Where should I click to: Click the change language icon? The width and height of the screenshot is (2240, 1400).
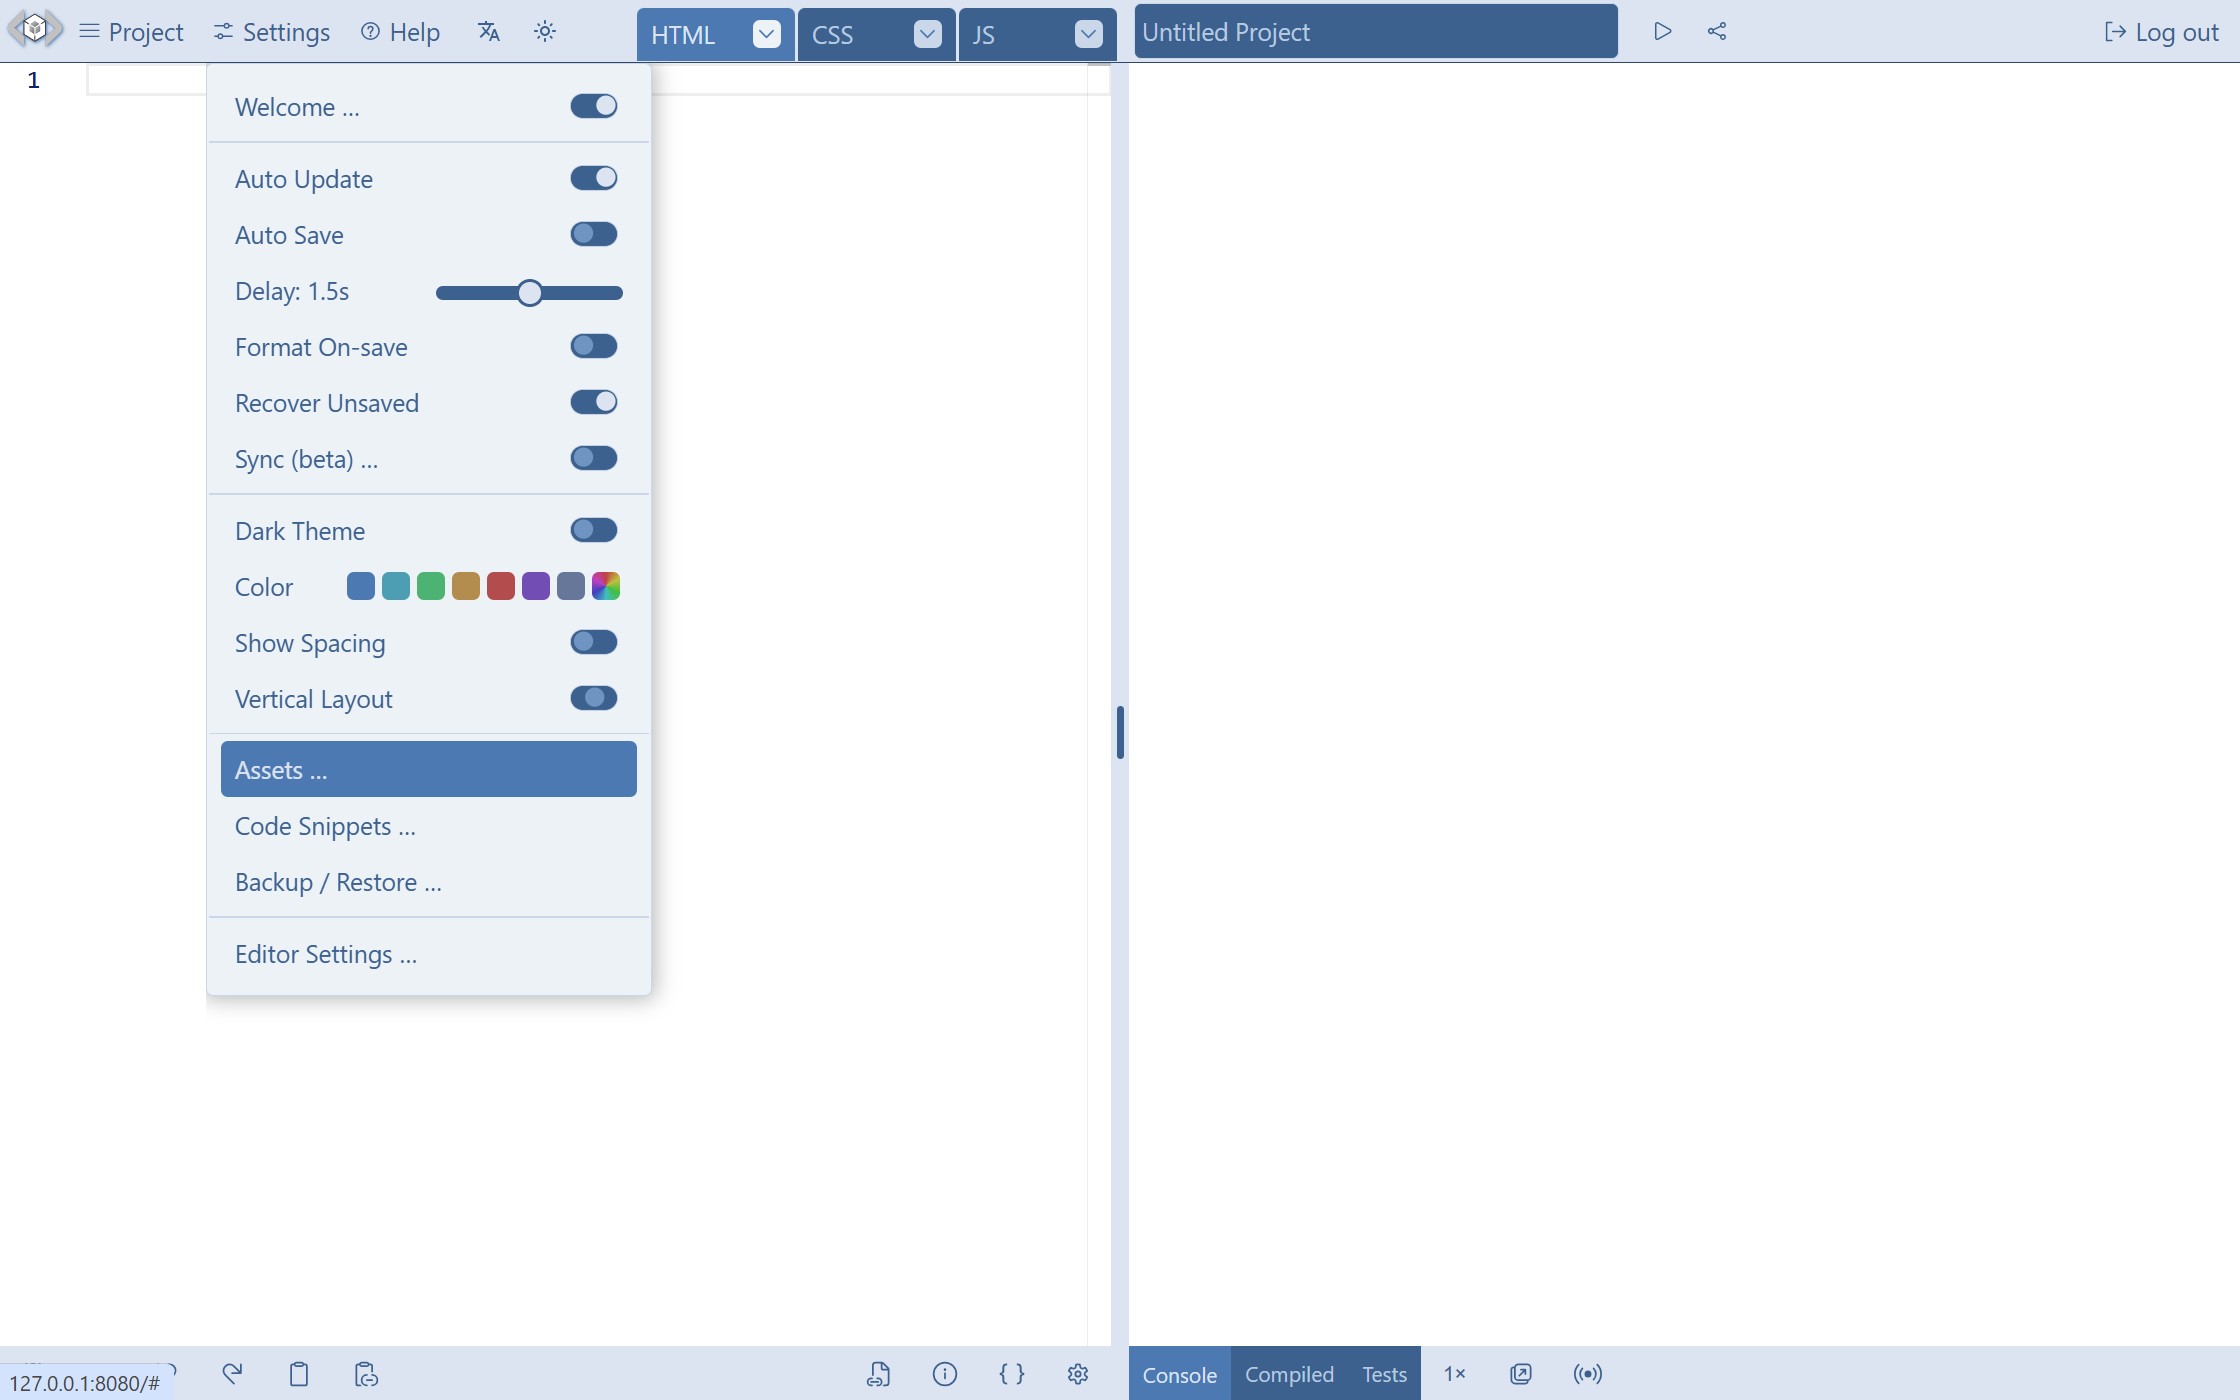pyautogui.click(x=488, y=32)
